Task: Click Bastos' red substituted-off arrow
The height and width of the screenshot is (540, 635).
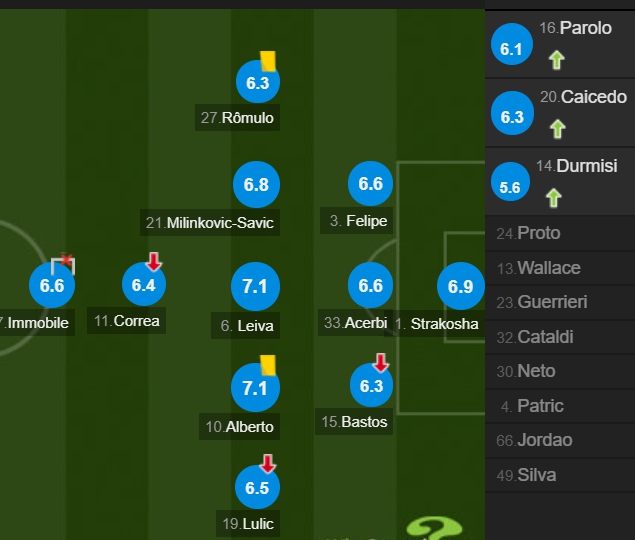Action: pos(381,363)
